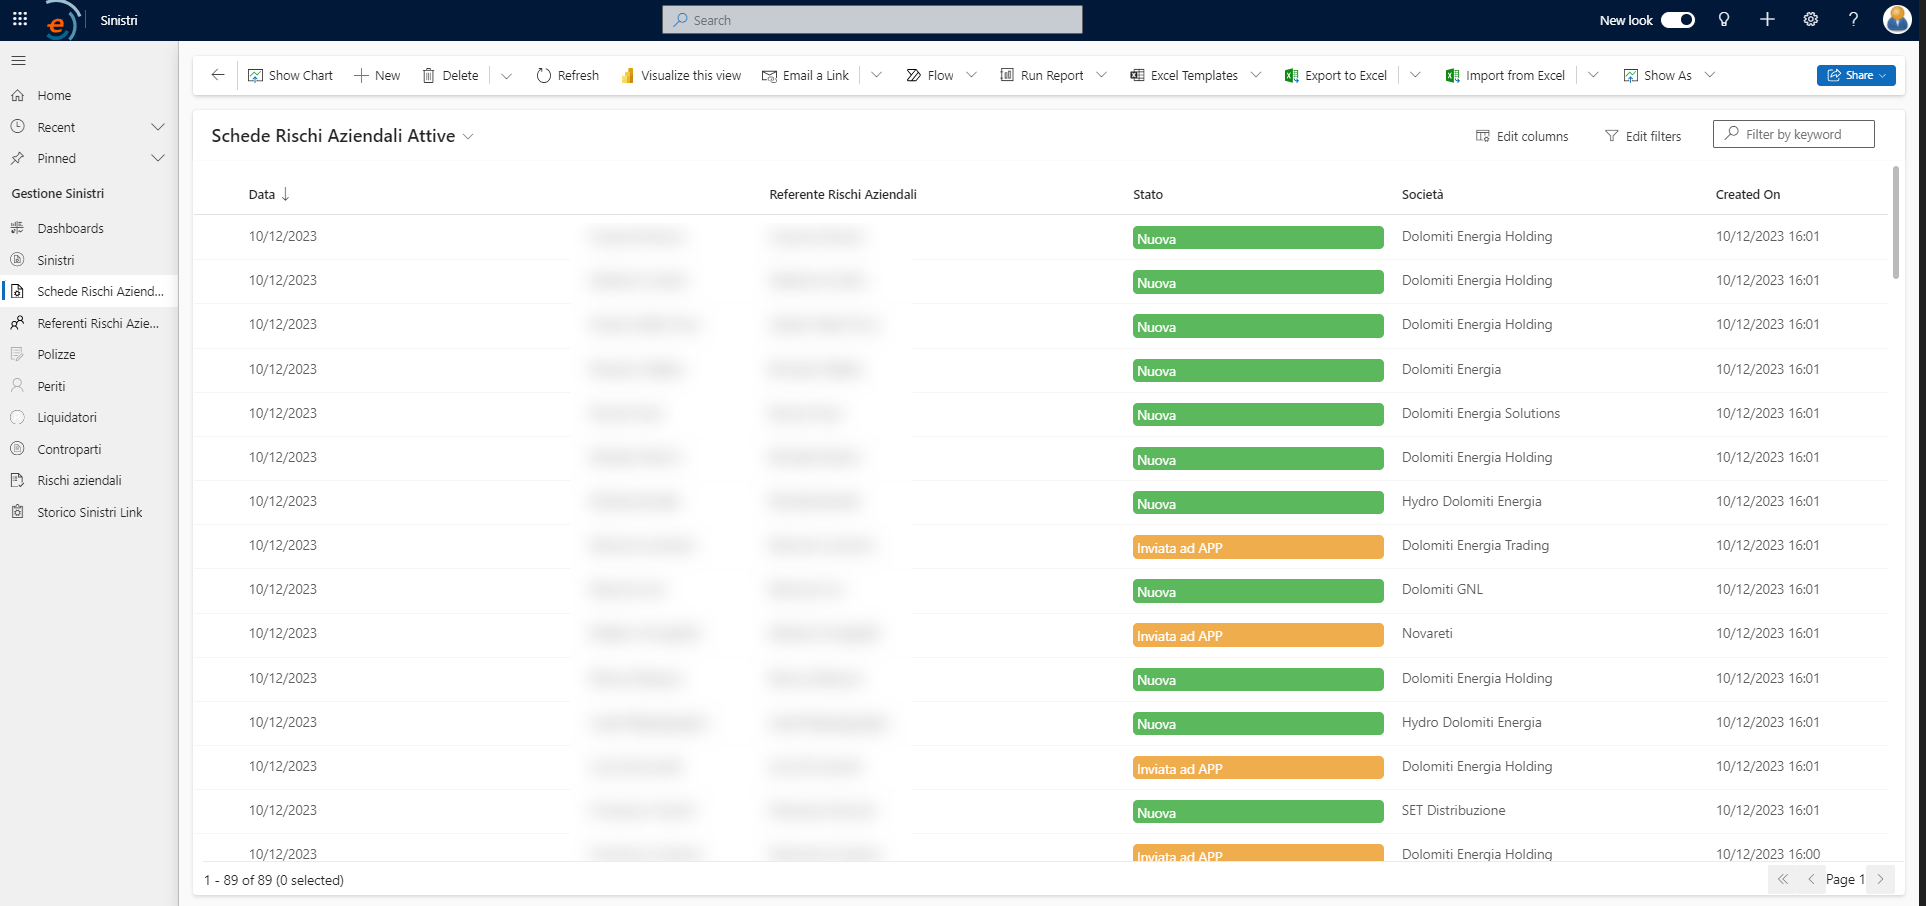1926x906 pixels.
Task: Click Export to Excel
Action: pos(1336,75)
